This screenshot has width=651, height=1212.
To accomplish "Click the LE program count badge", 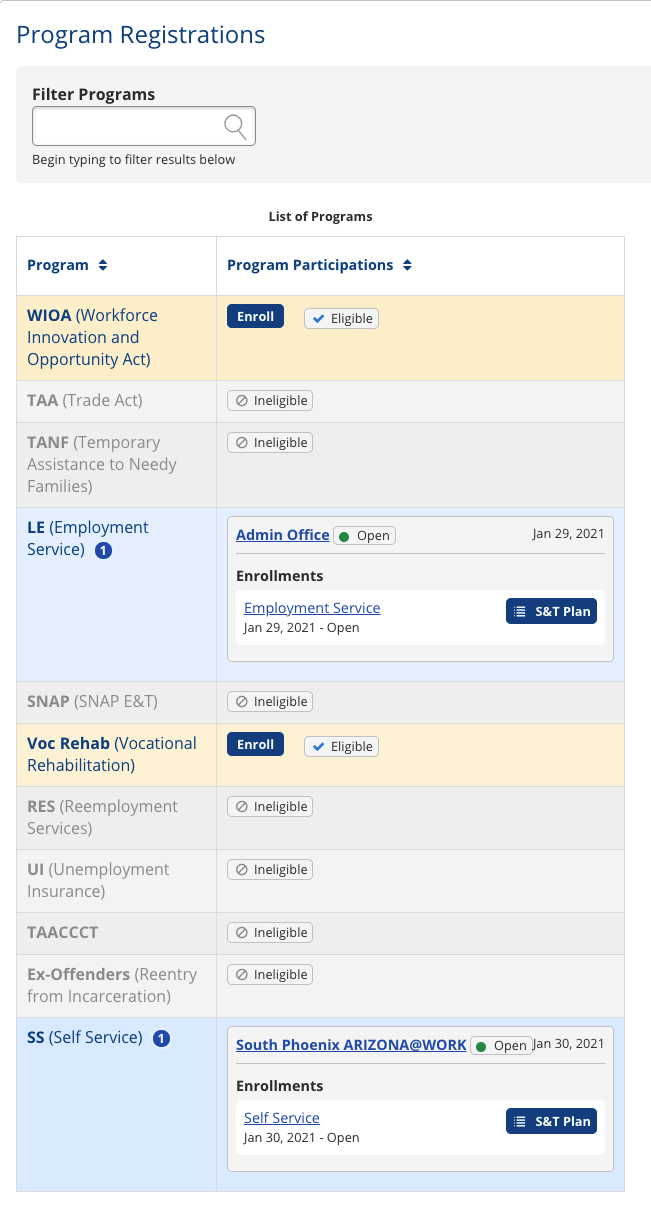I will (x=103, y=550).
